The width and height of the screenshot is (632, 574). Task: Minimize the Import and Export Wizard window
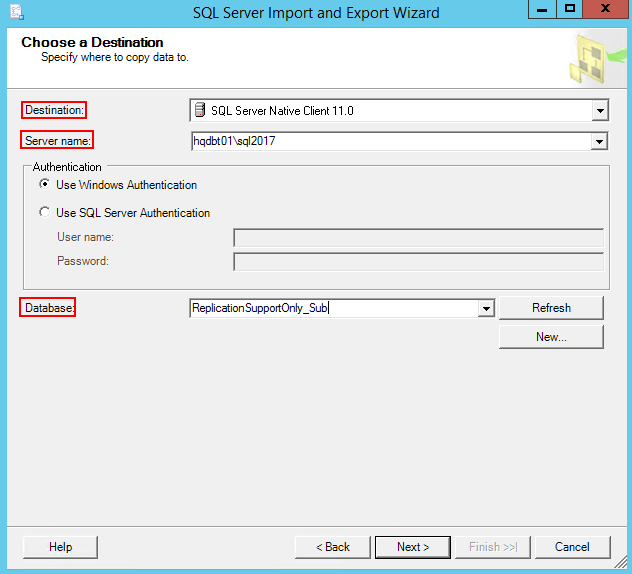coord(543,9)
